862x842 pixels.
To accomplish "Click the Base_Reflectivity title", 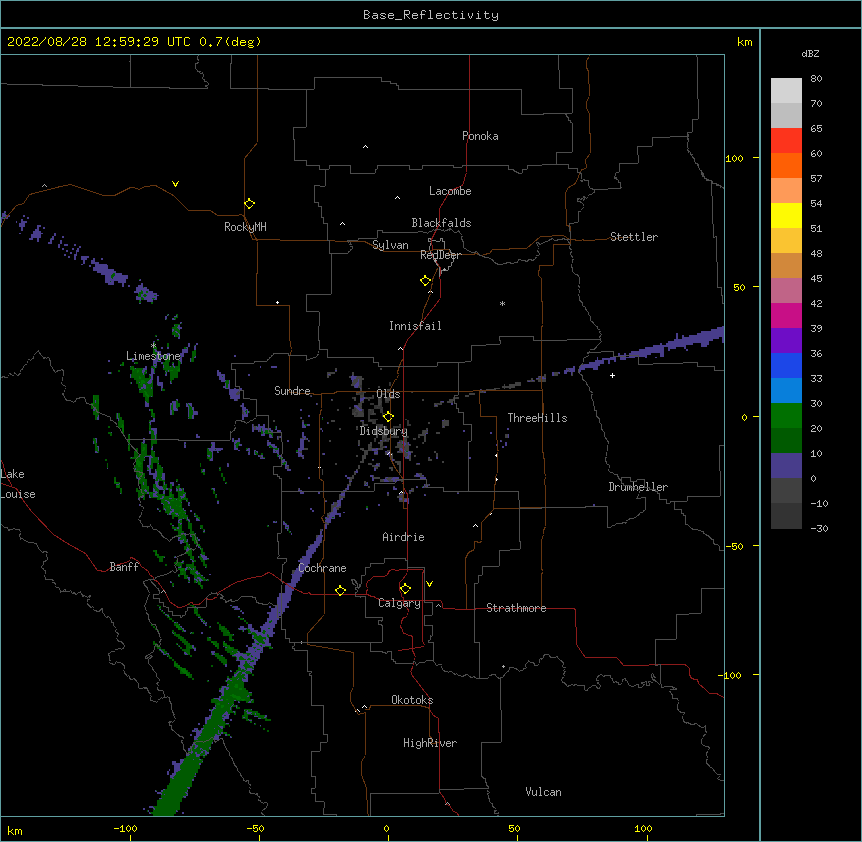I will (x=431, y=15).
